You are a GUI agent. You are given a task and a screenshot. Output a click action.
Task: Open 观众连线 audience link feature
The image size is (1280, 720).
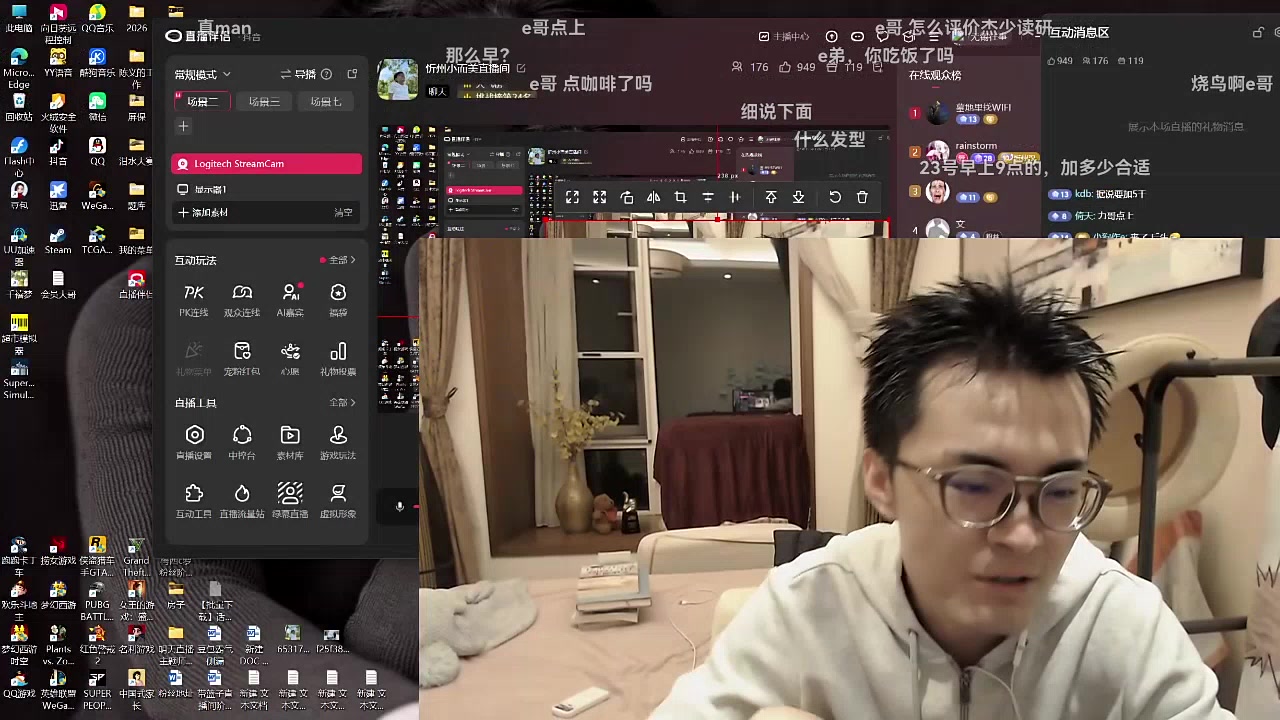click(x=242, y=300)
